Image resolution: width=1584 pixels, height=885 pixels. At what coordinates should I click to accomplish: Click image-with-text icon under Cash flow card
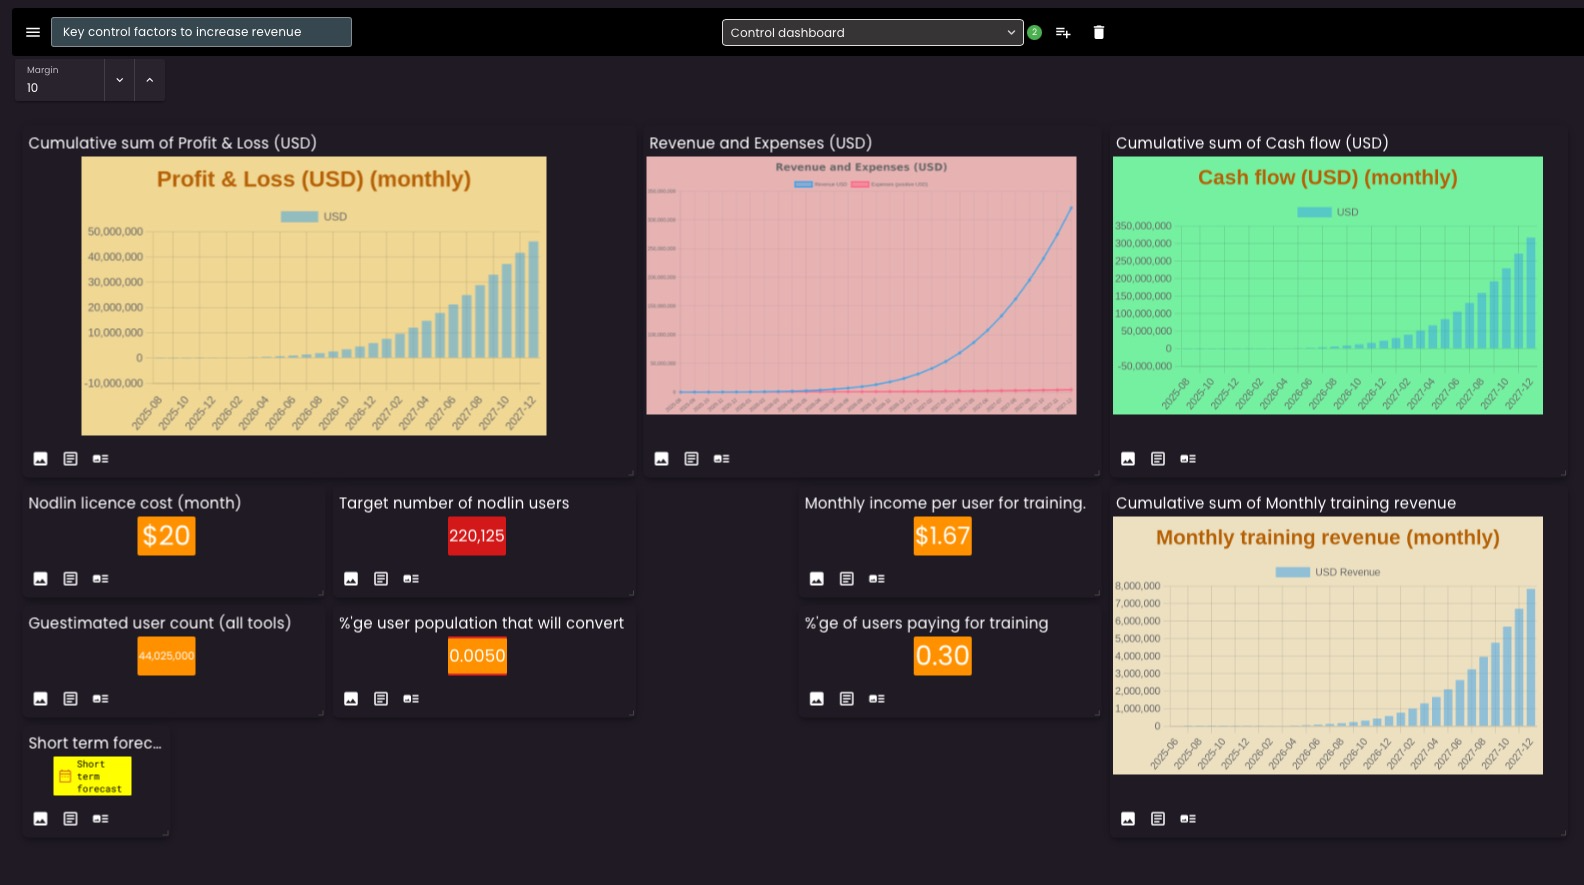[x=1188, y=459]
